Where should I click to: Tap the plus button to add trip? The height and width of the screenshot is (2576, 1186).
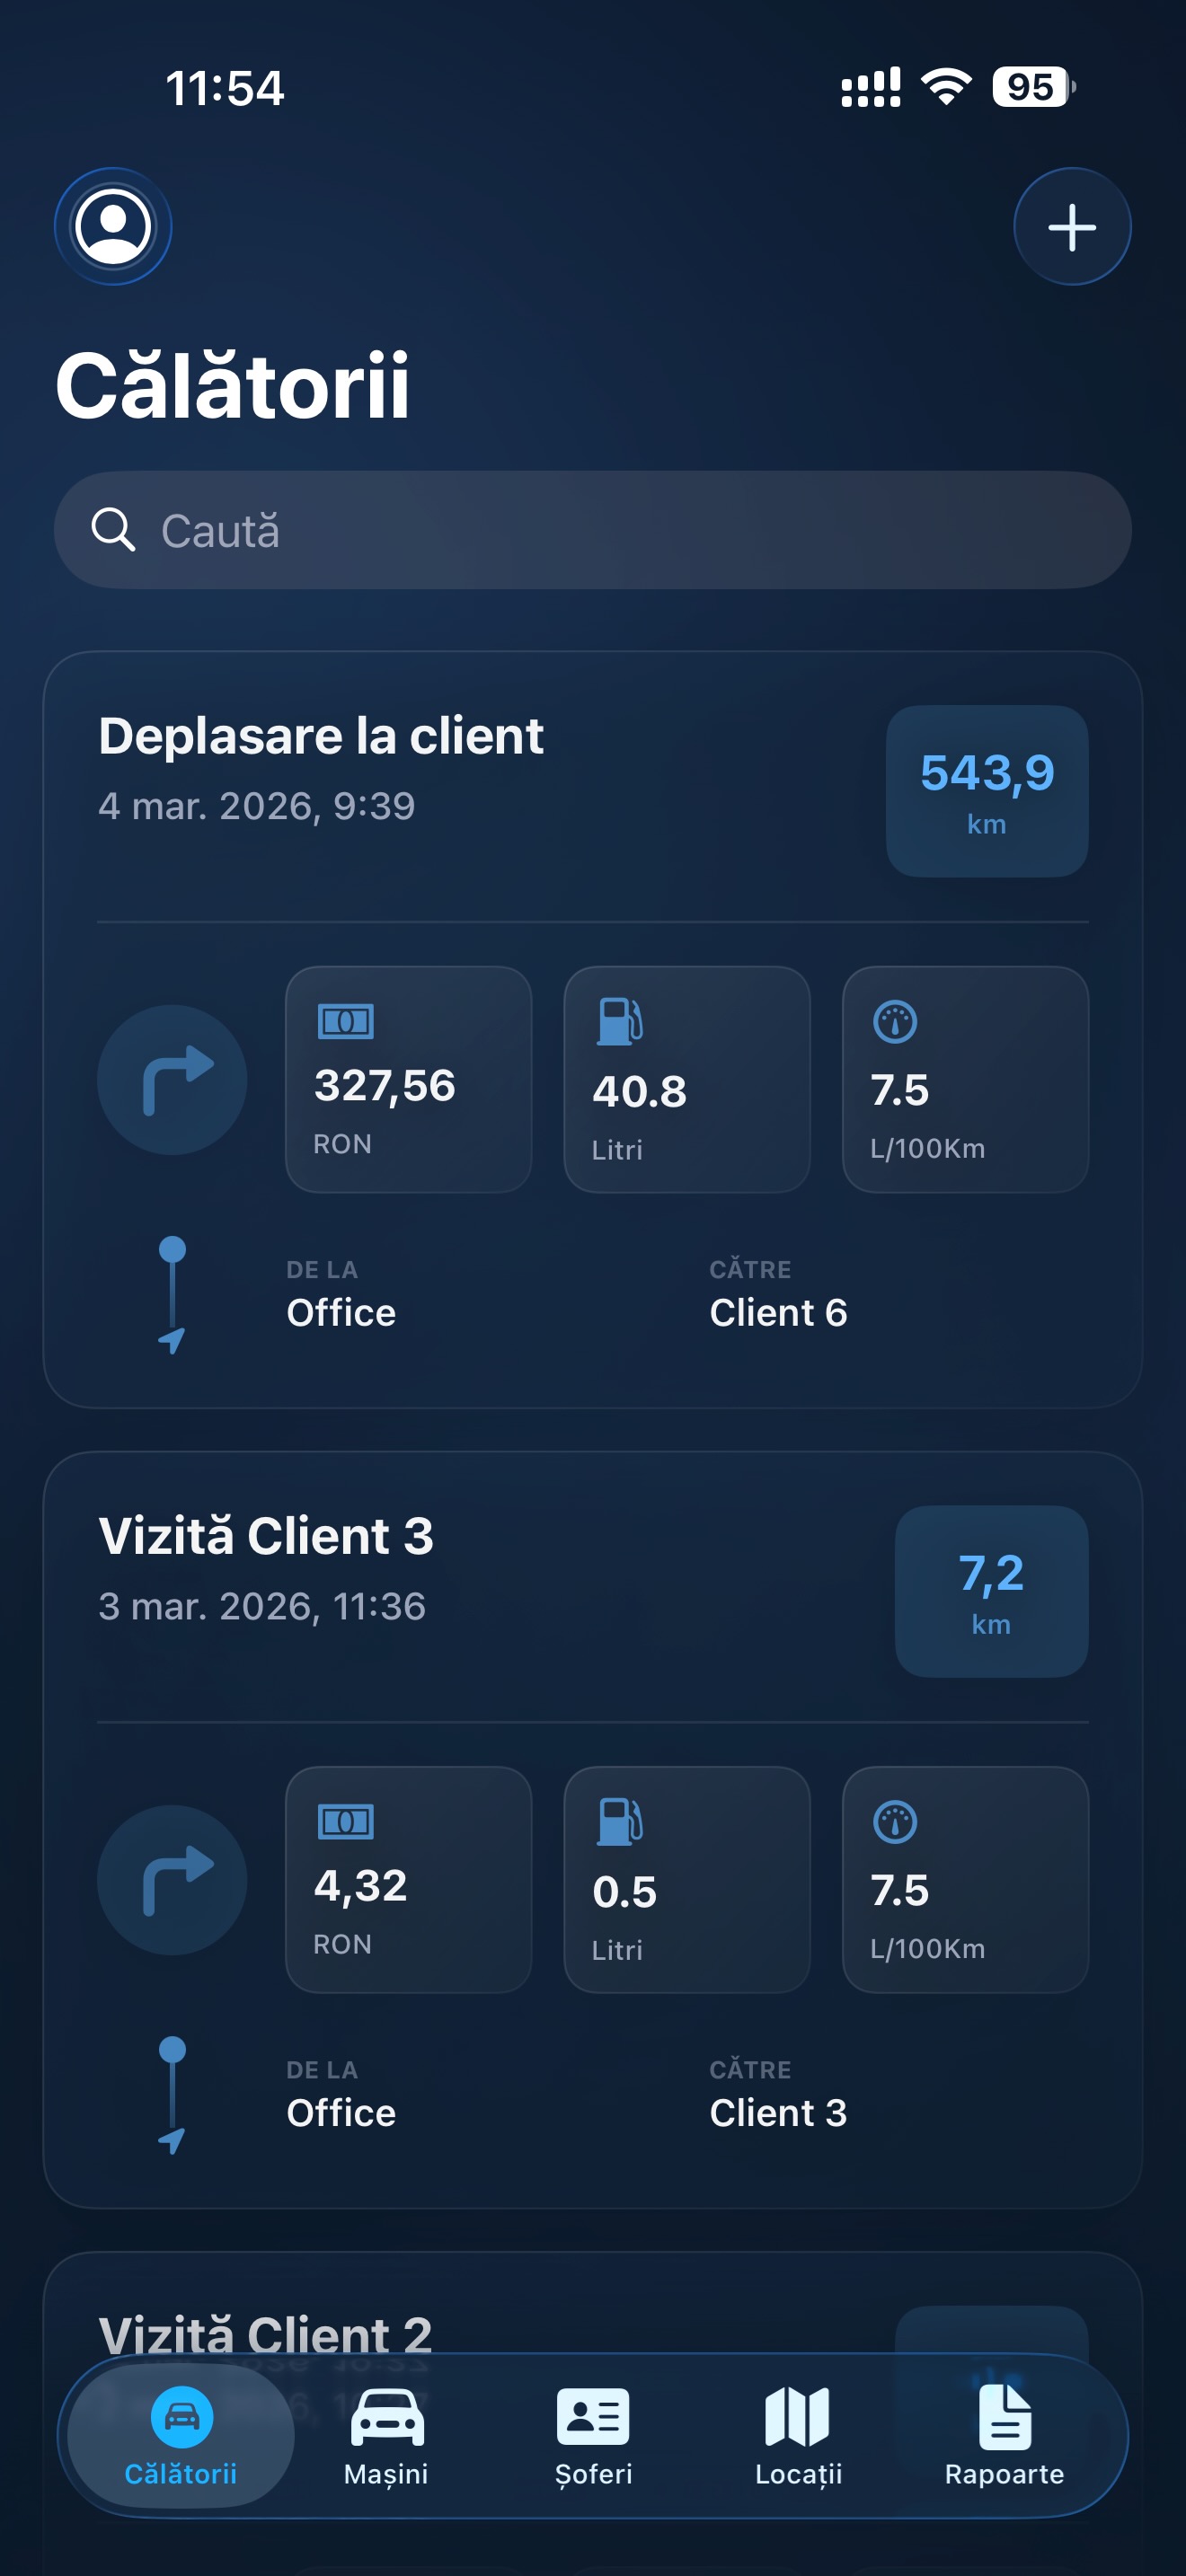[x=1072, y=226]
